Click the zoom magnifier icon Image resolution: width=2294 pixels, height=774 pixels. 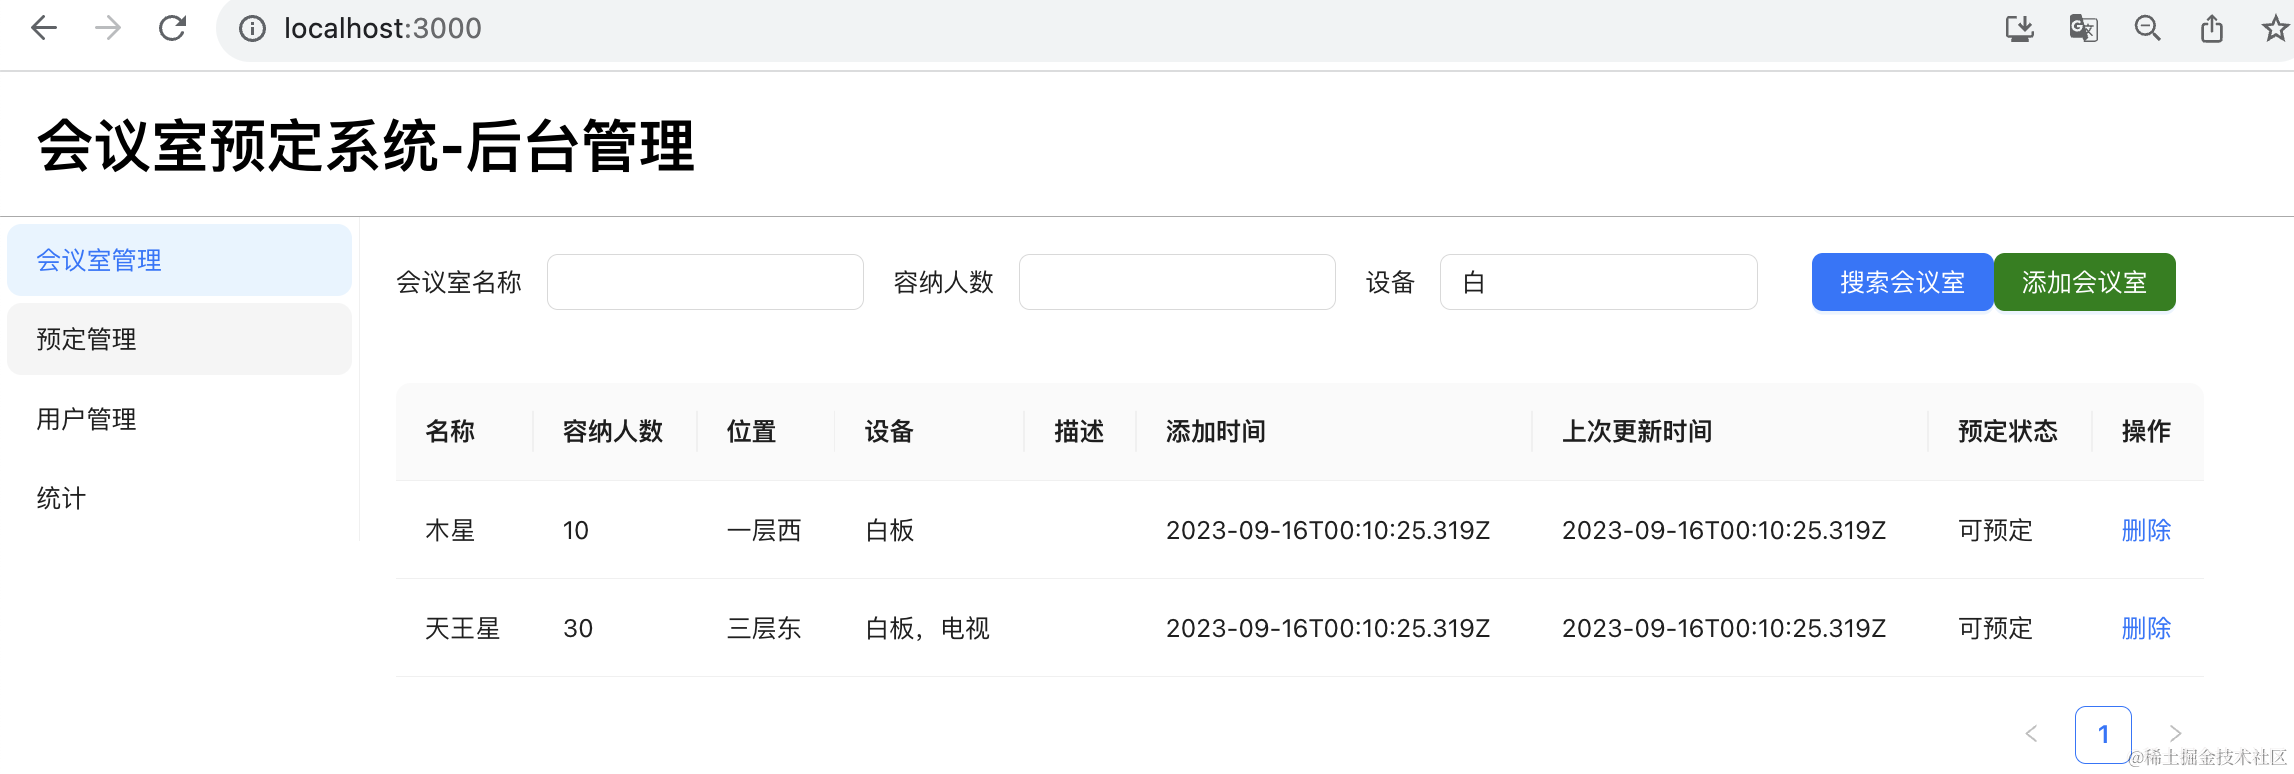2147,28
